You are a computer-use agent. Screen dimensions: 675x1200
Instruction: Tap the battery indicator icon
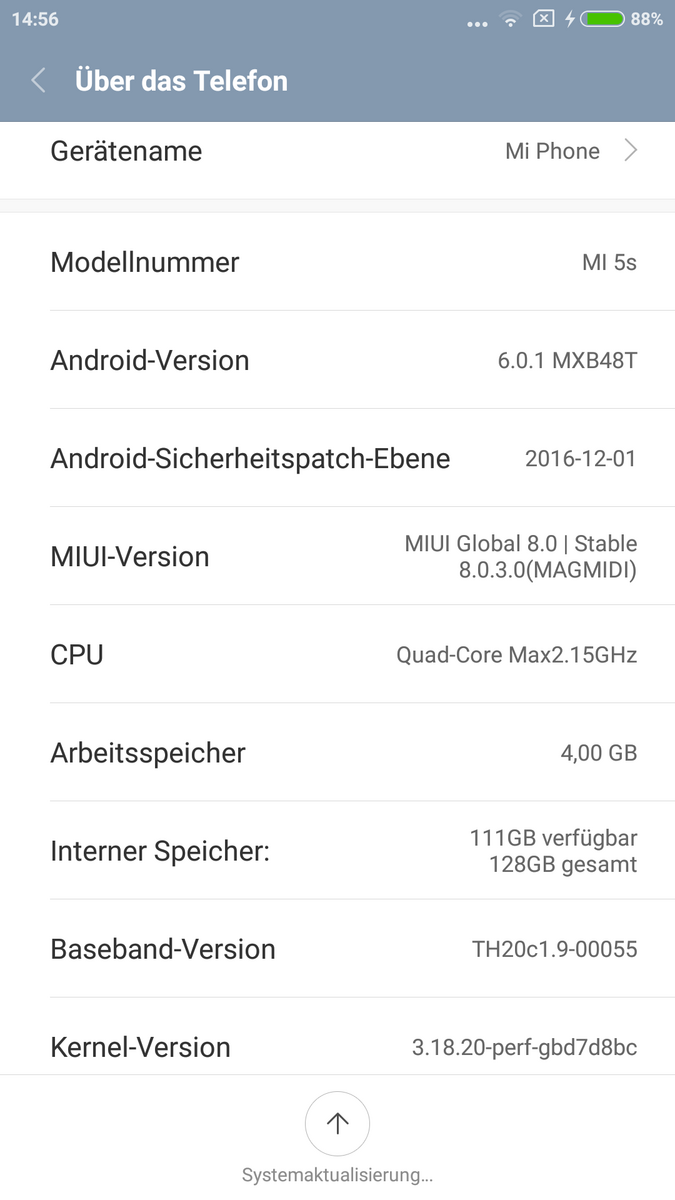(x=602, y=19)
